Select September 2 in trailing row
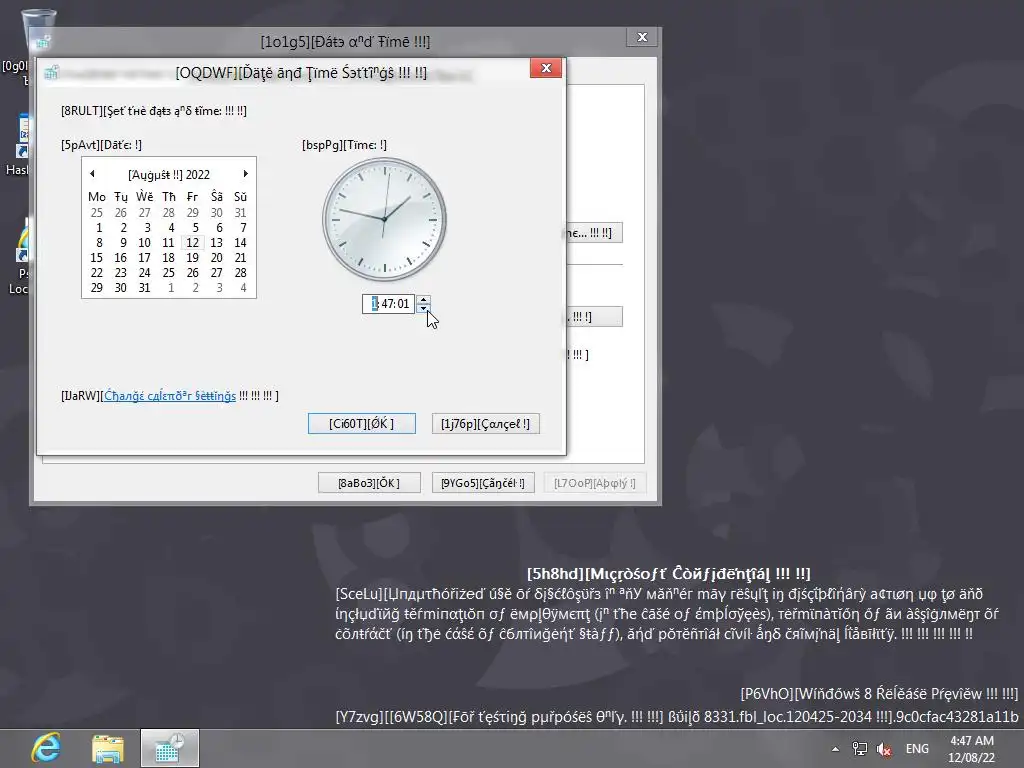The image size is (1024, 768). coord(195,288)
